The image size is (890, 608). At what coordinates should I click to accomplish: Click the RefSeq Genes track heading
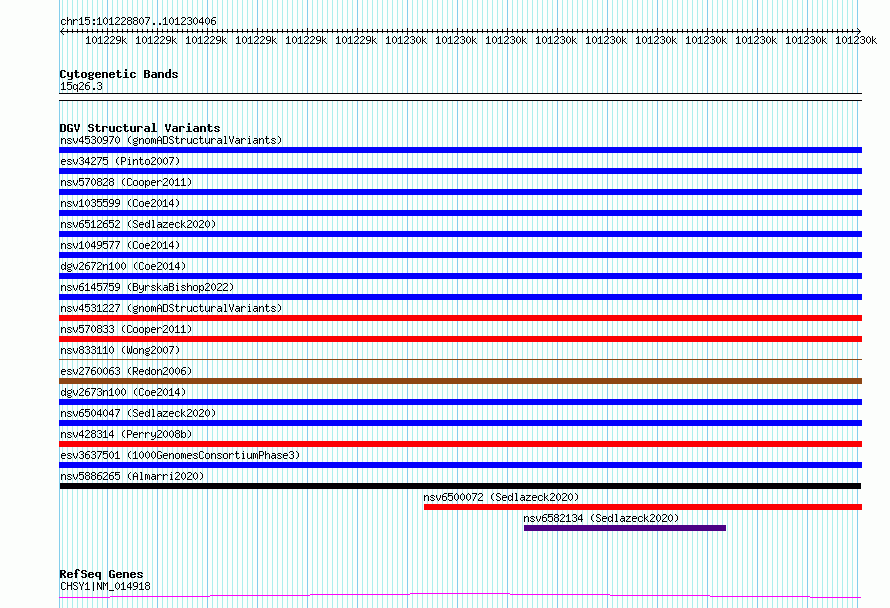click(101, 575)
